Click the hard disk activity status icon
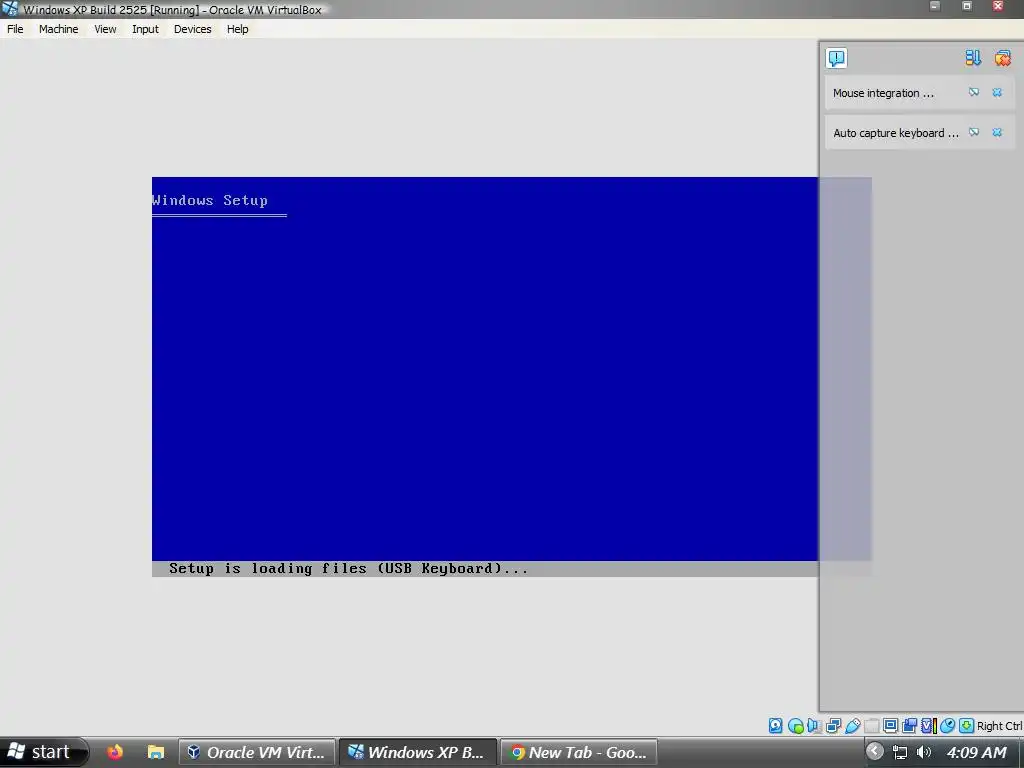 point(775,726)
